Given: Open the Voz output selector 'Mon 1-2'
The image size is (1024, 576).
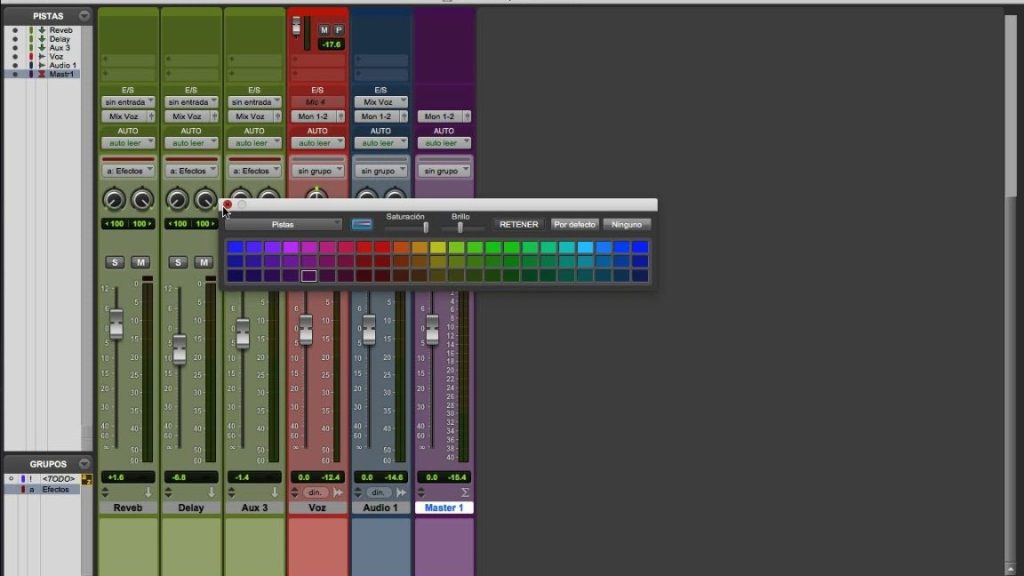Looking at the screenshot, I should 313,116.
